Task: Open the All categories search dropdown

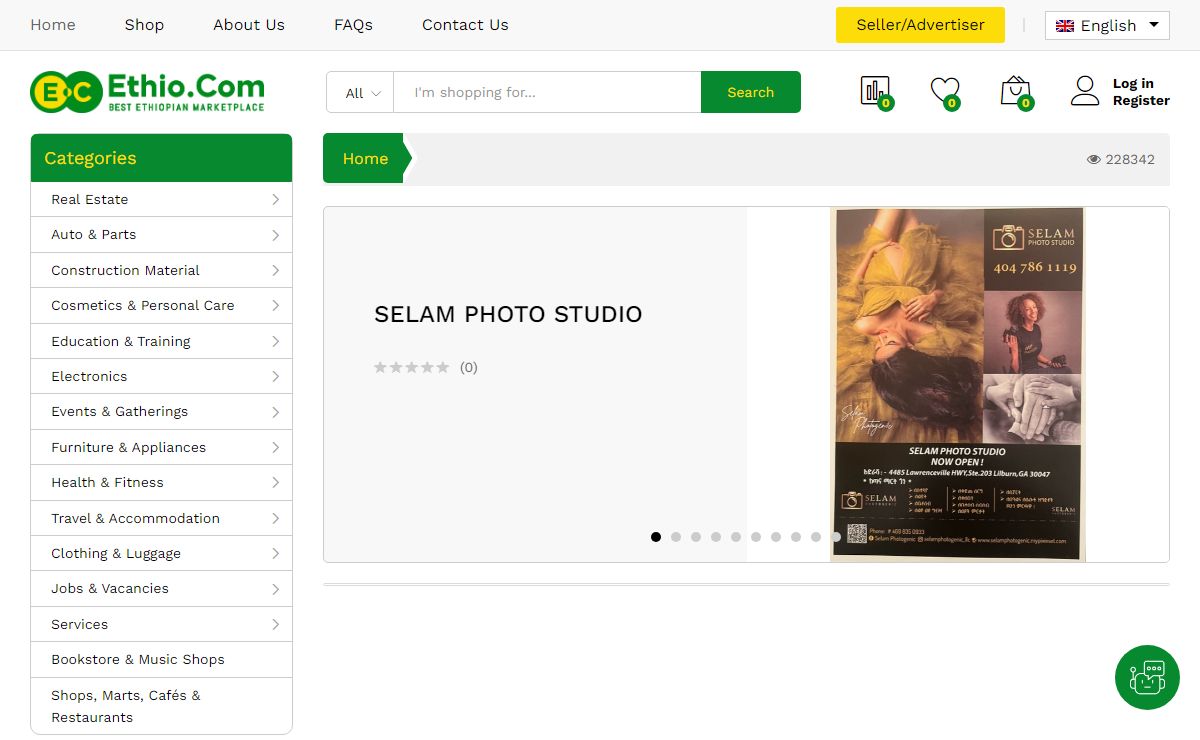Action: coord(360,92)
